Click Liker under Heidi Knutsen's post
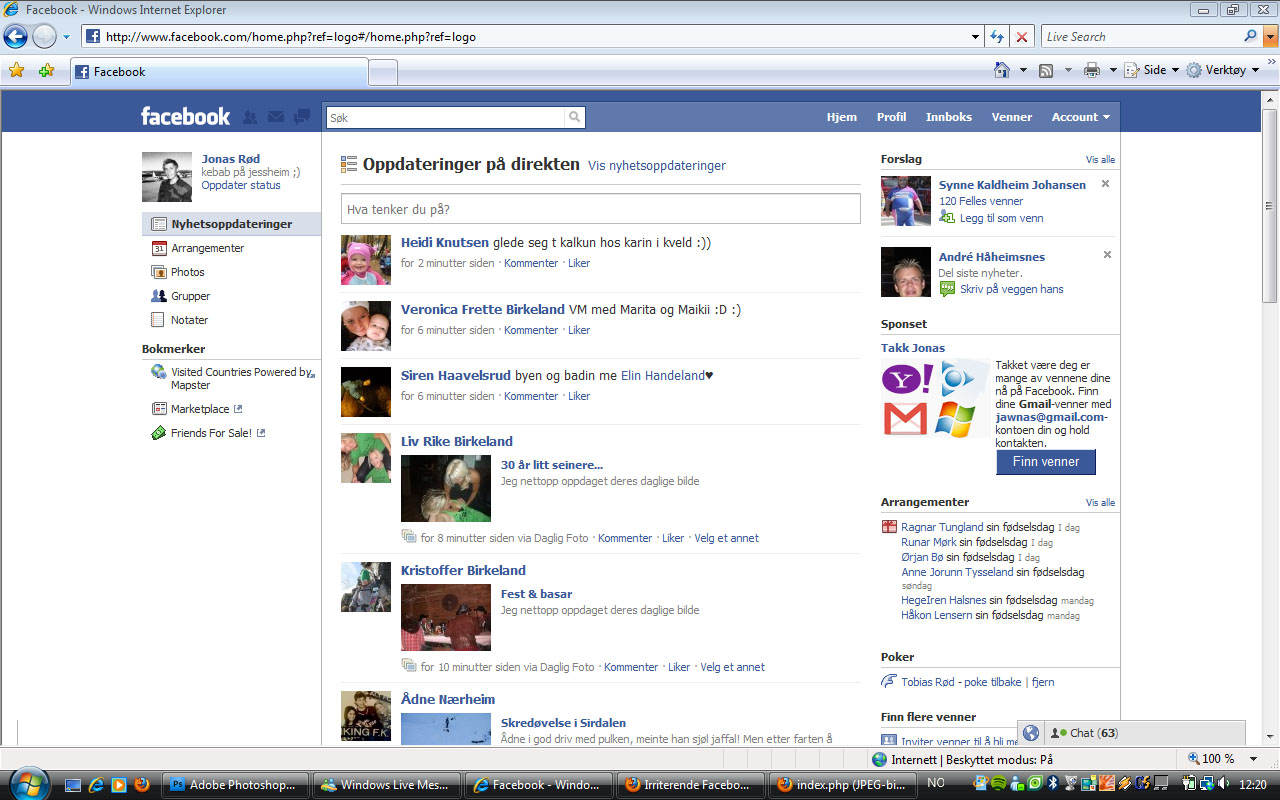This screenshot has width=1280, height=800. point(579,263)
